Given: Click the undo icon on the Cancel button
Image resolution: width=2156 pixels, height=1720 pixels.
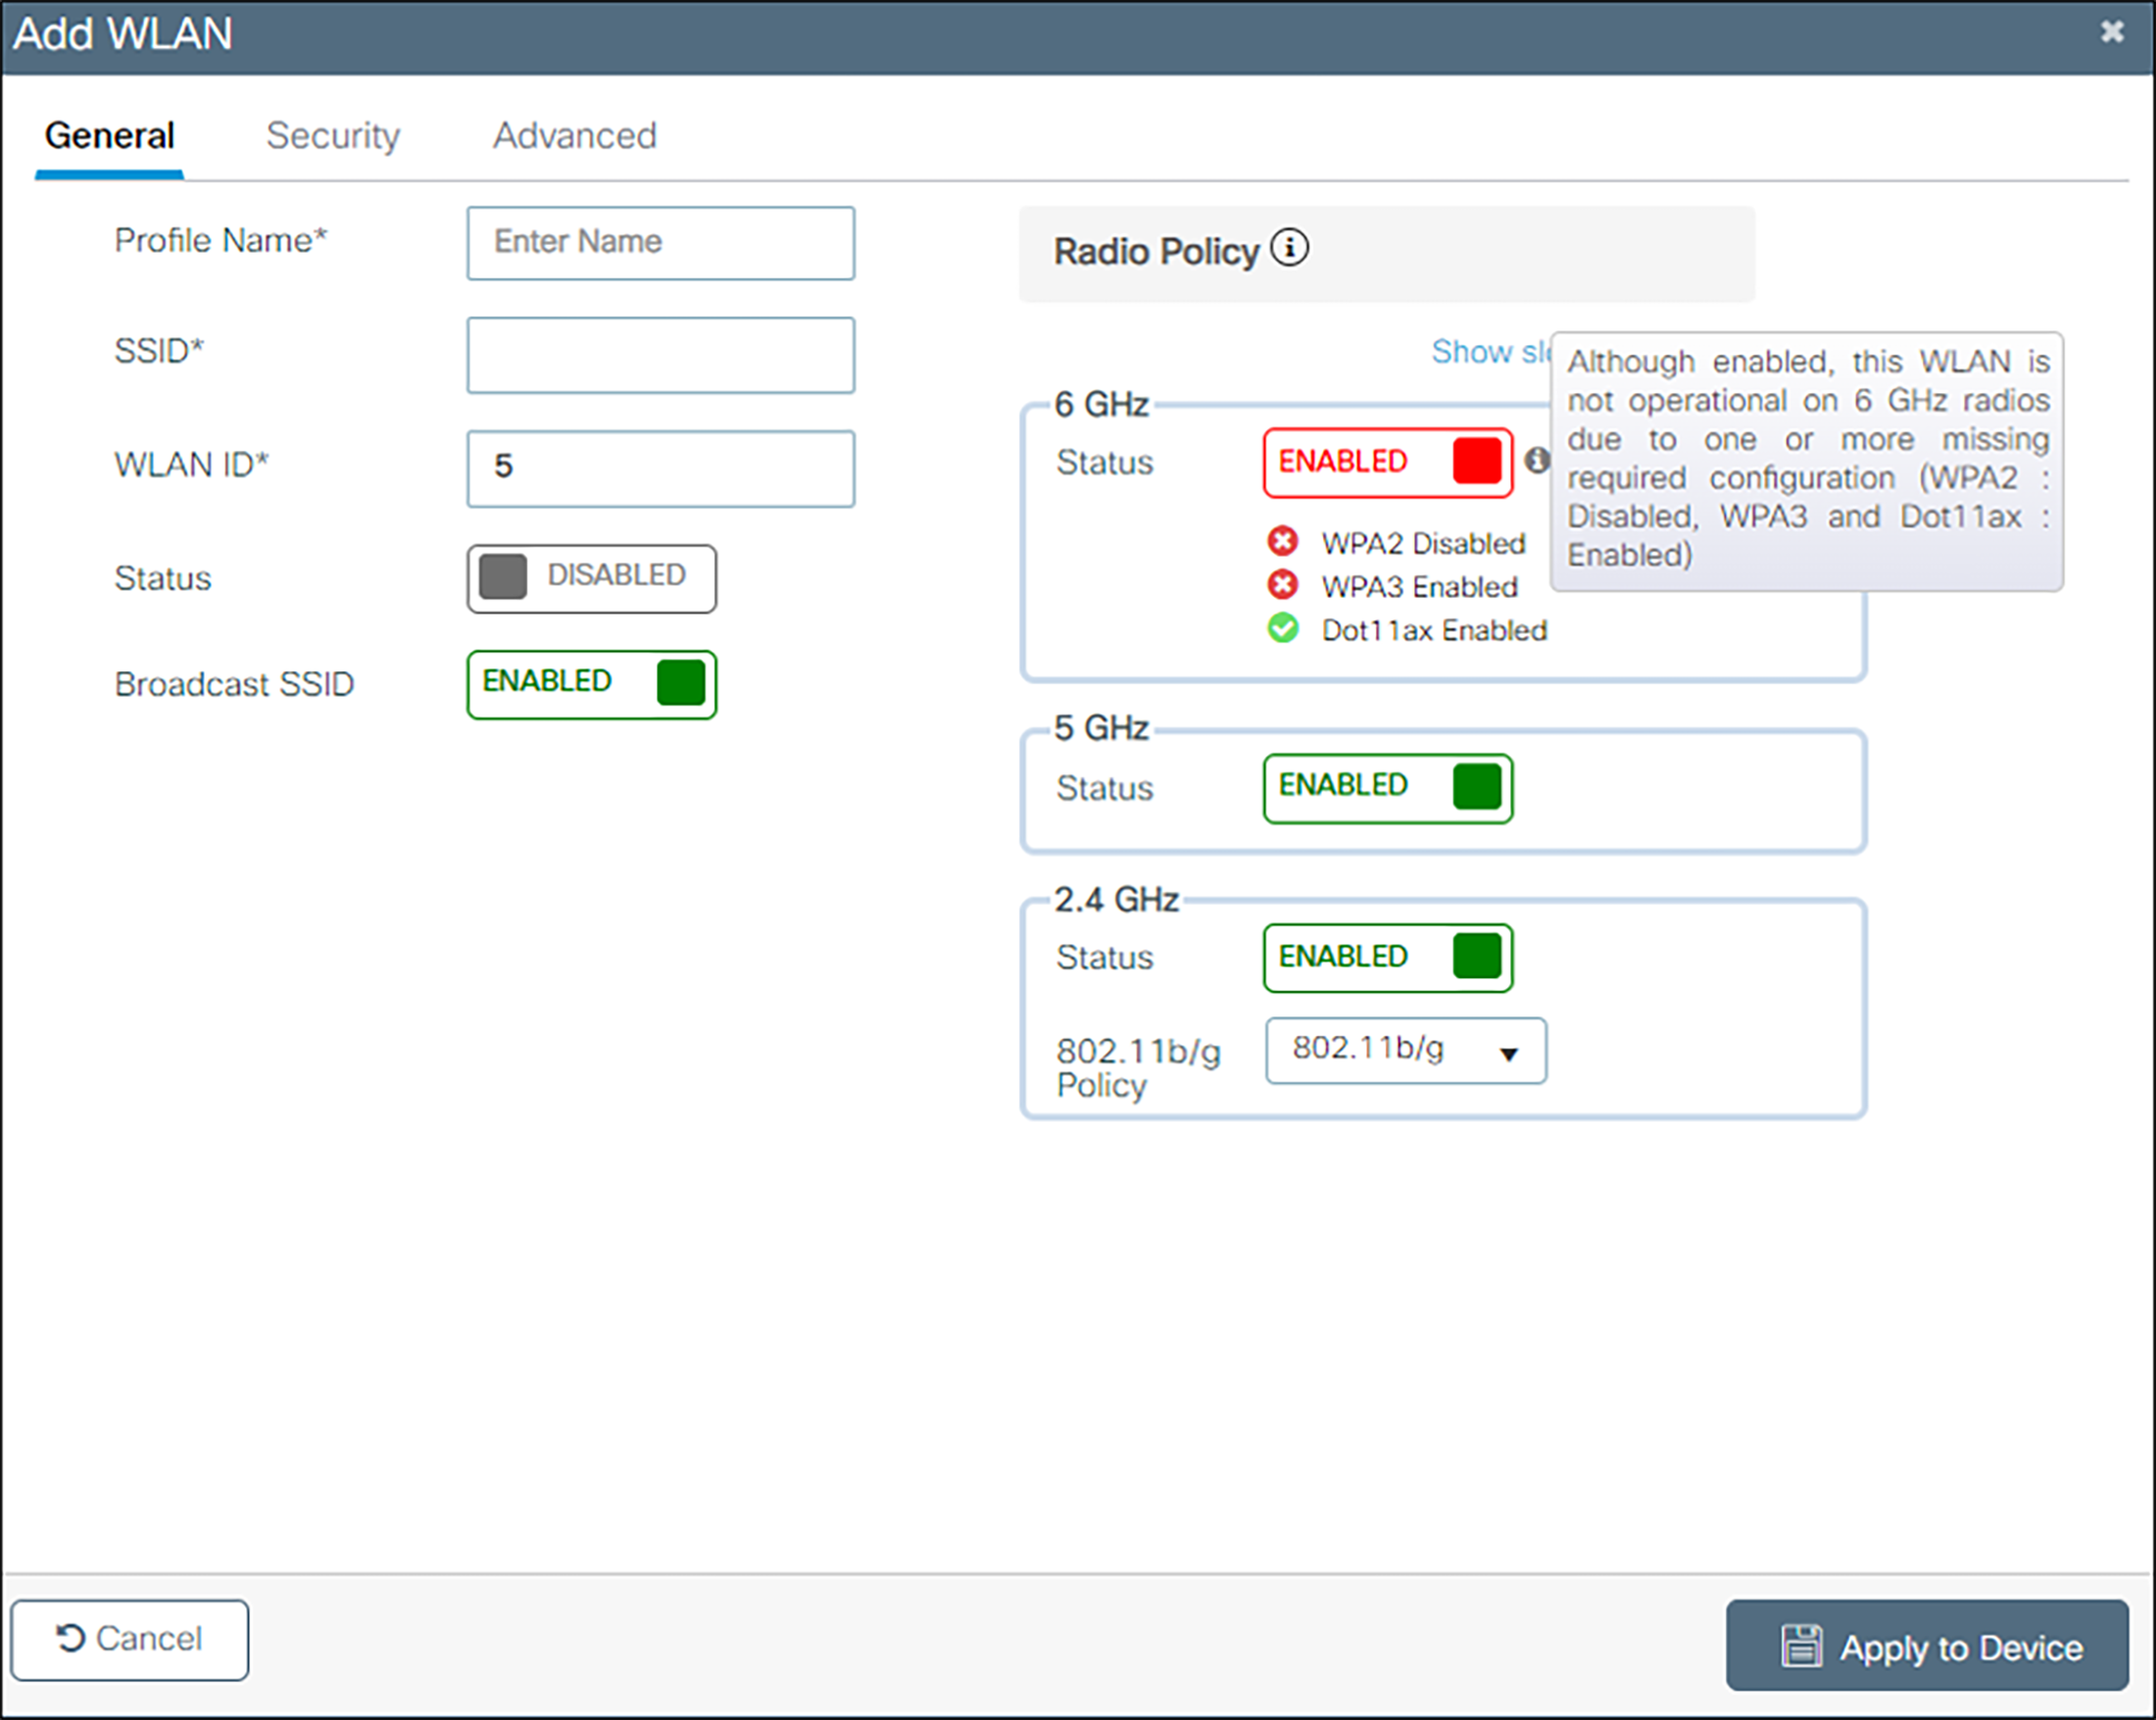Looking at the screenshot, I should coord(69,1638).
